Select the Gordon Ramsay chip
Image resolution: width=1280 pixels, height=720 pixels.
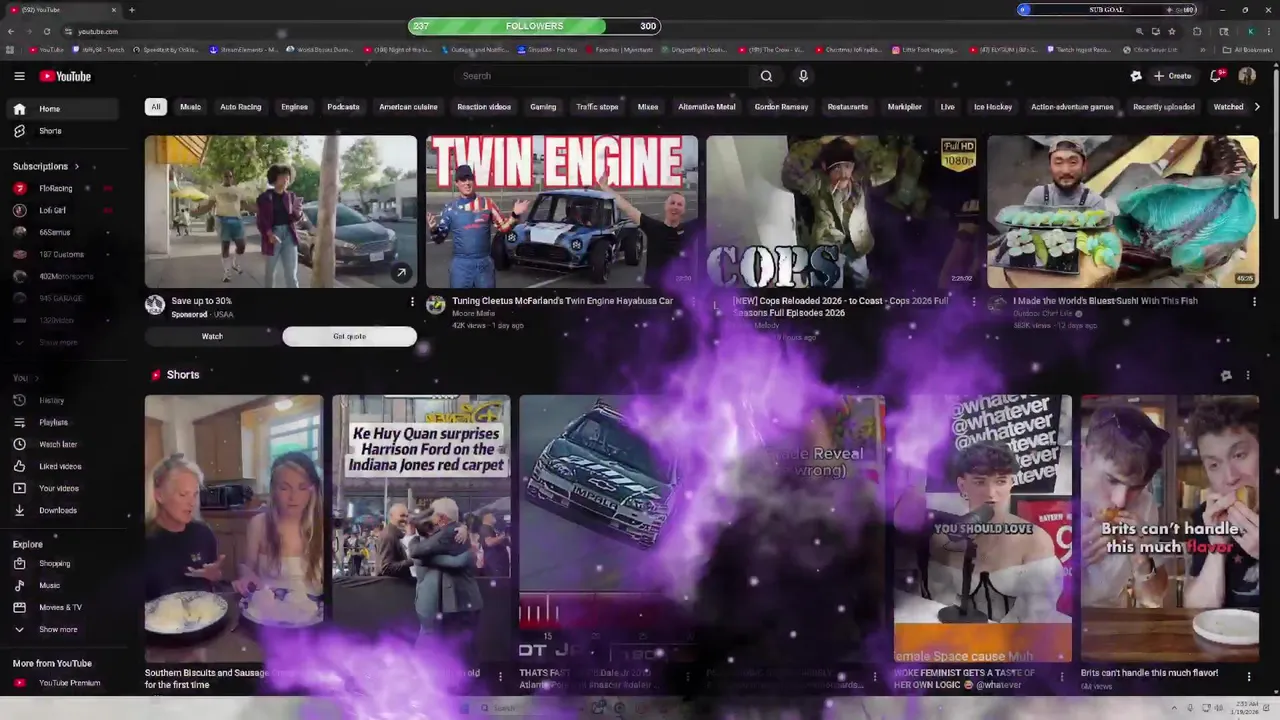781,107
